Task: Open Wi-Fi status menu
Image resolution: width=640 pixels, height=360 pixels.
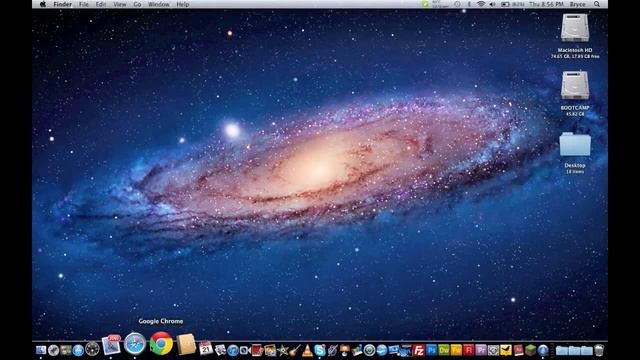Action: coord(481,4)
